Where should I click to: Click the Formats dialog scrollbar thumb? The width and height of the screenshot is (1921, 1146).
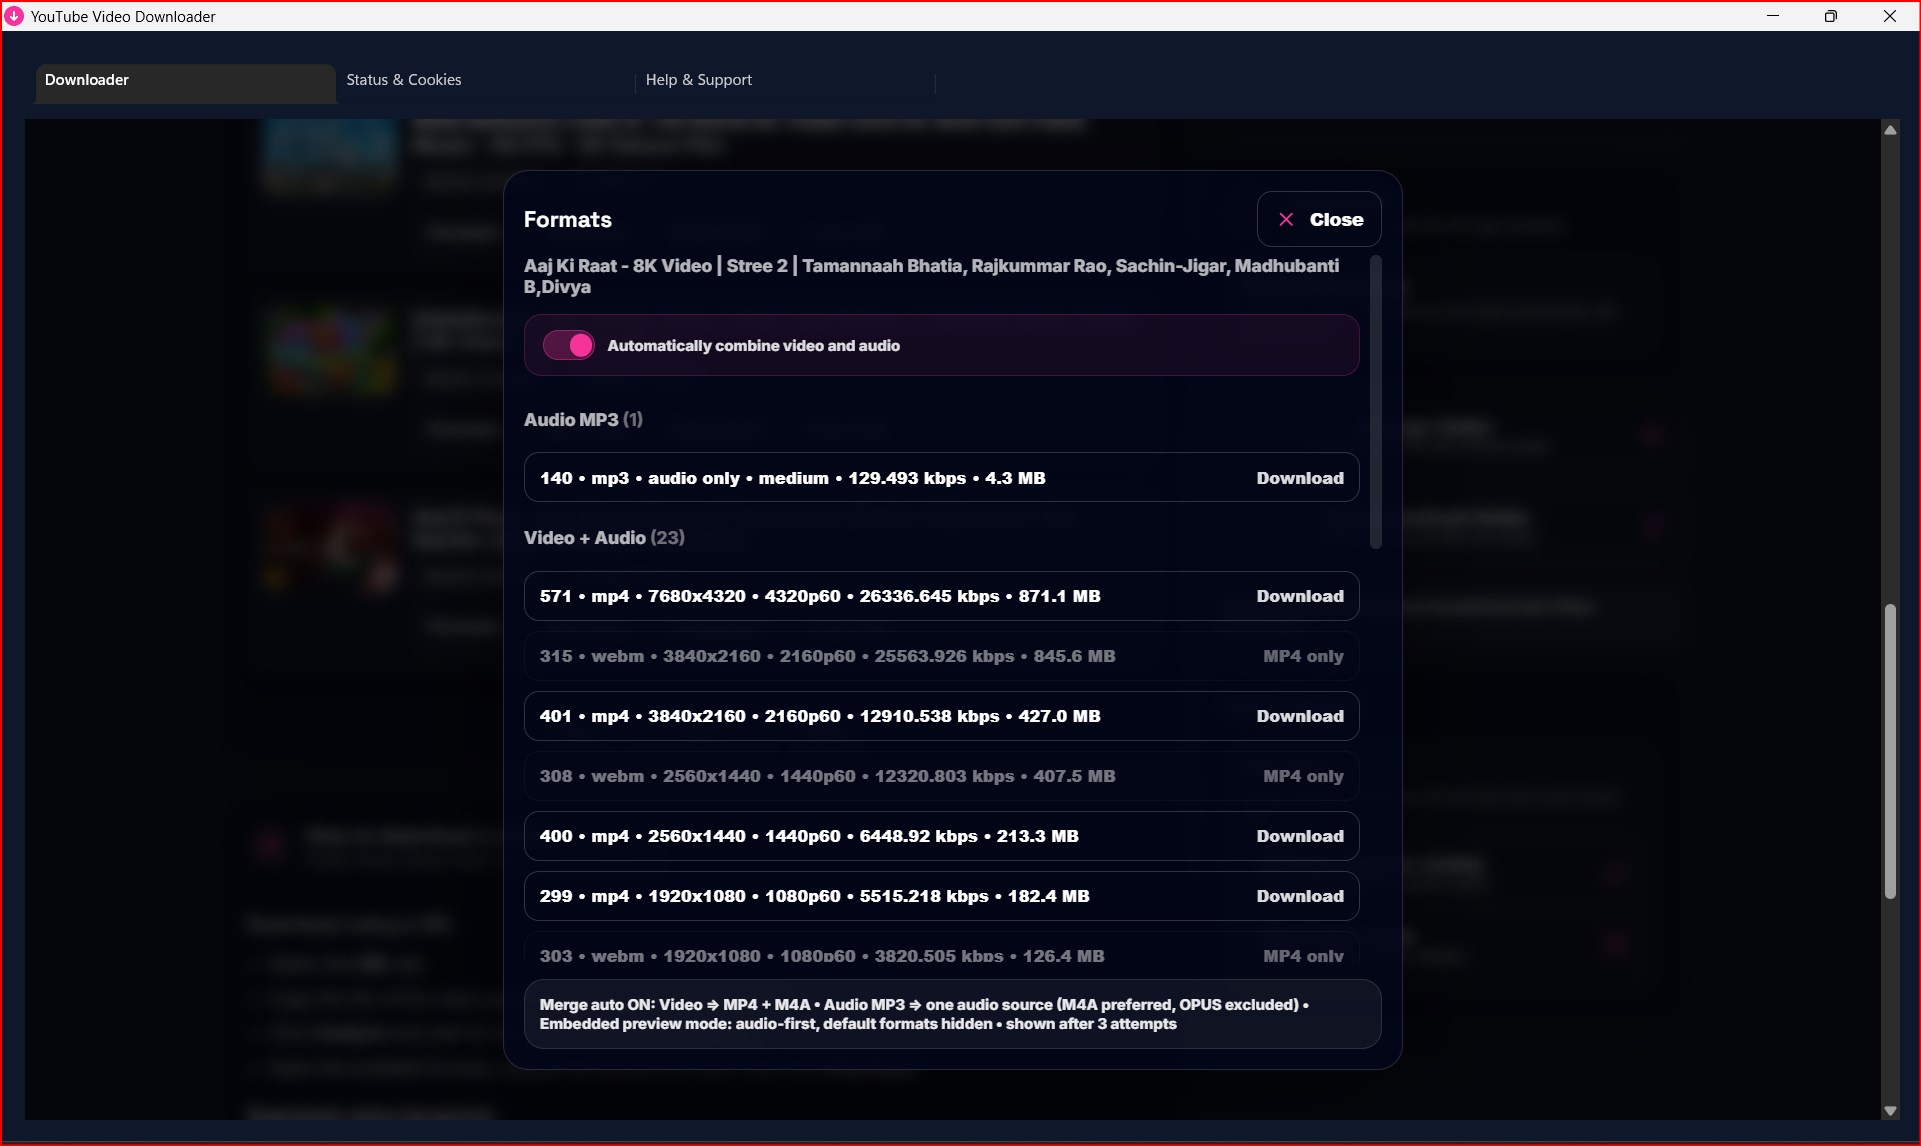click(1375, 402)
